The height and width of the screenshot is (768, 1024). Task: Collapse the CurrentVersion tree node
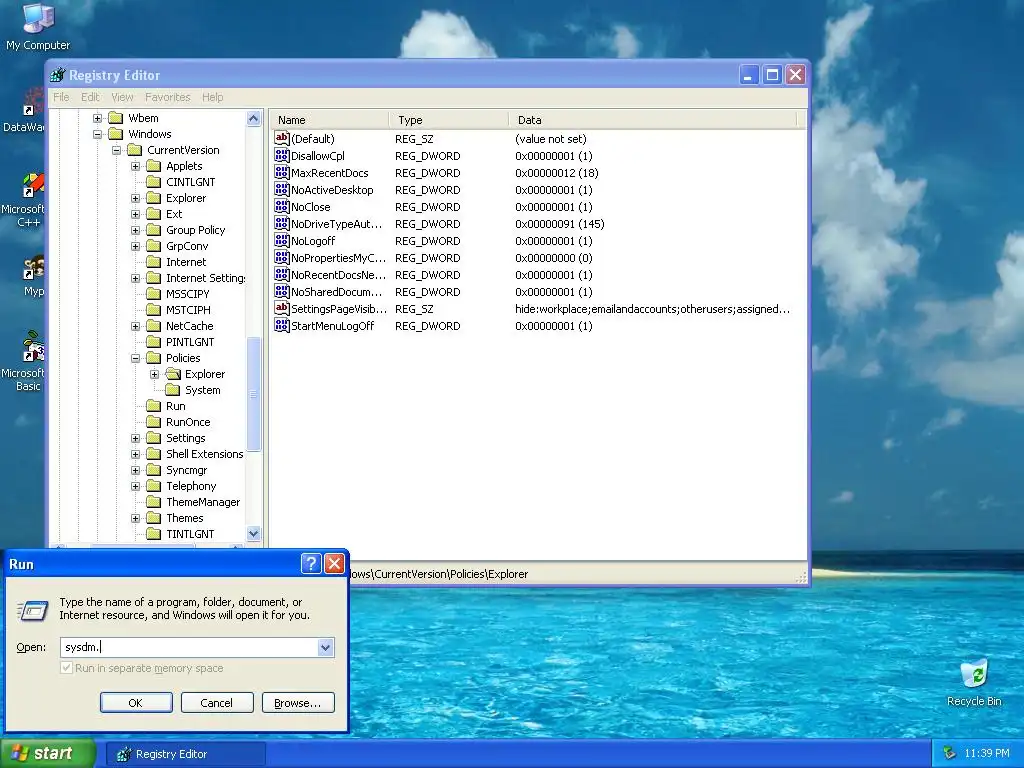116,150
